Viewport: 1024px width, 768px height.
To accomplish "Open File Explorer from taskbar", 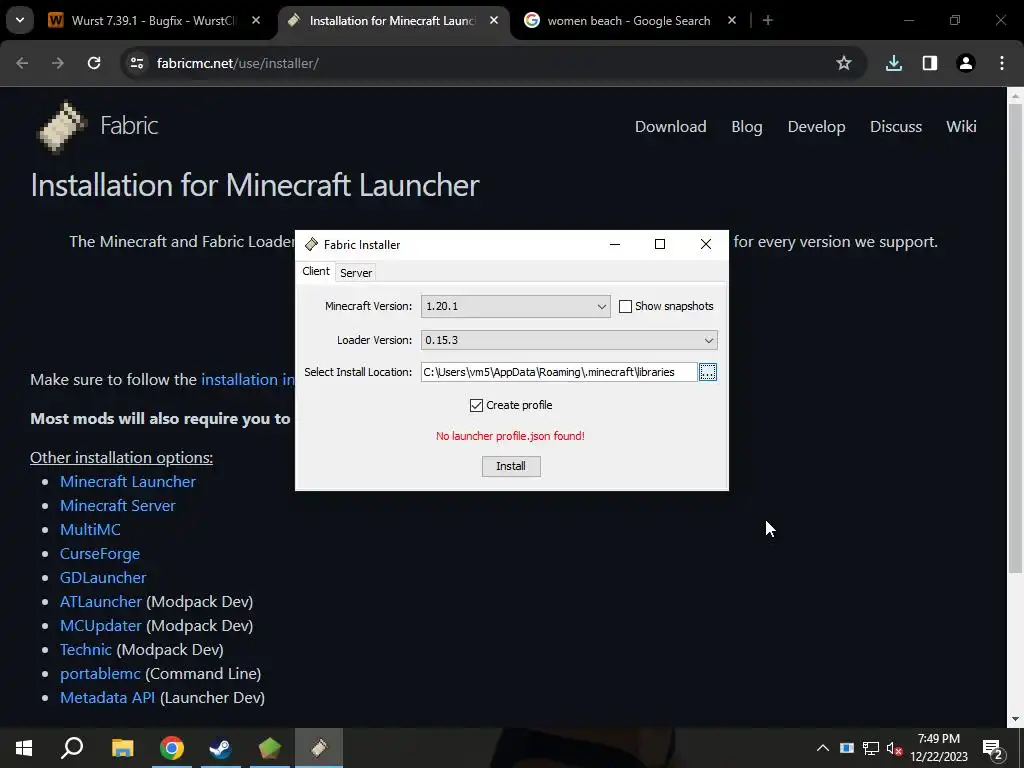I will [122, 748].
